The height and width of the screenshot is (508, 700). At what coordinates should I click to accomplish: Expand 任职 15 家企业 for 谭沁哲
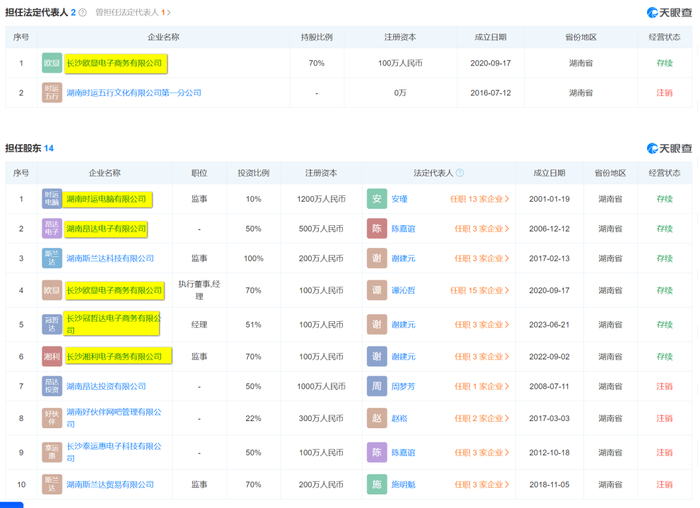pyautogui.click(x=479, y=291)
